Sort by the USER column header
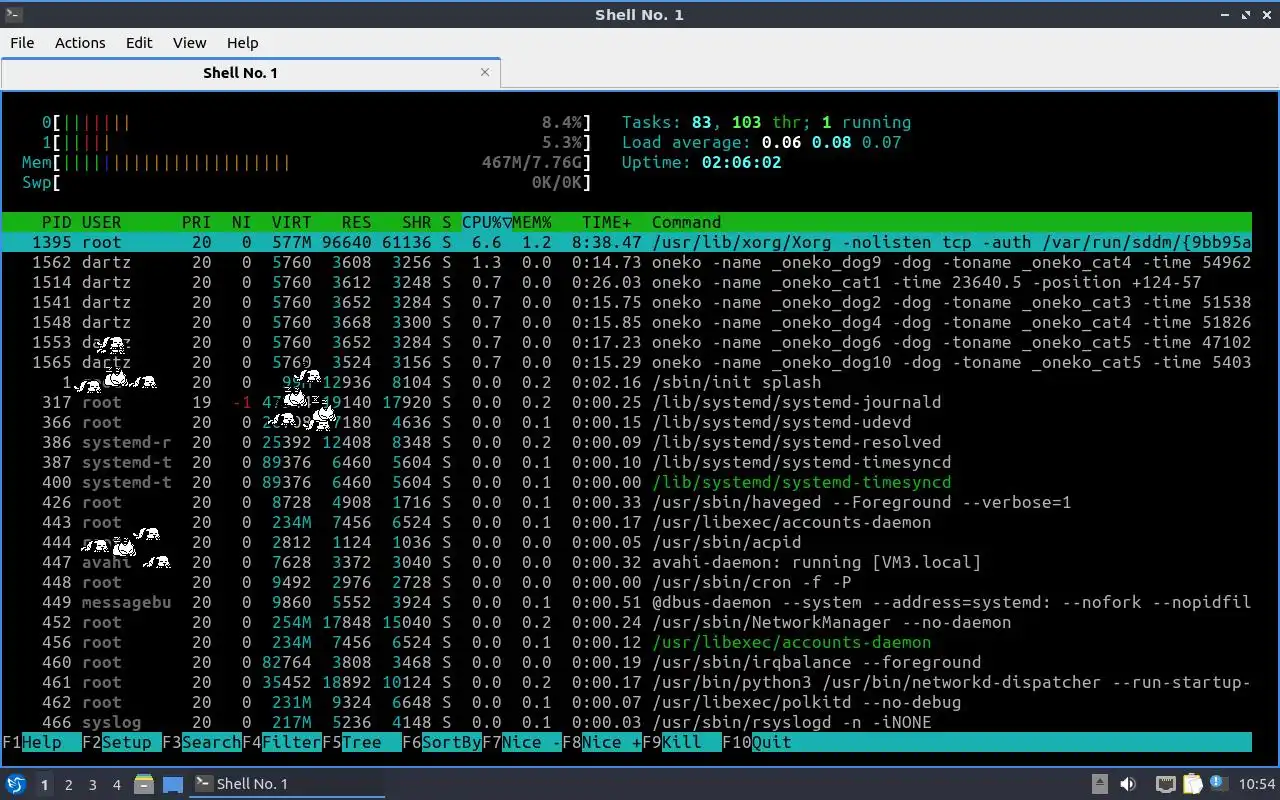This screenshot has width=1280, height=800. pos(102,222)
